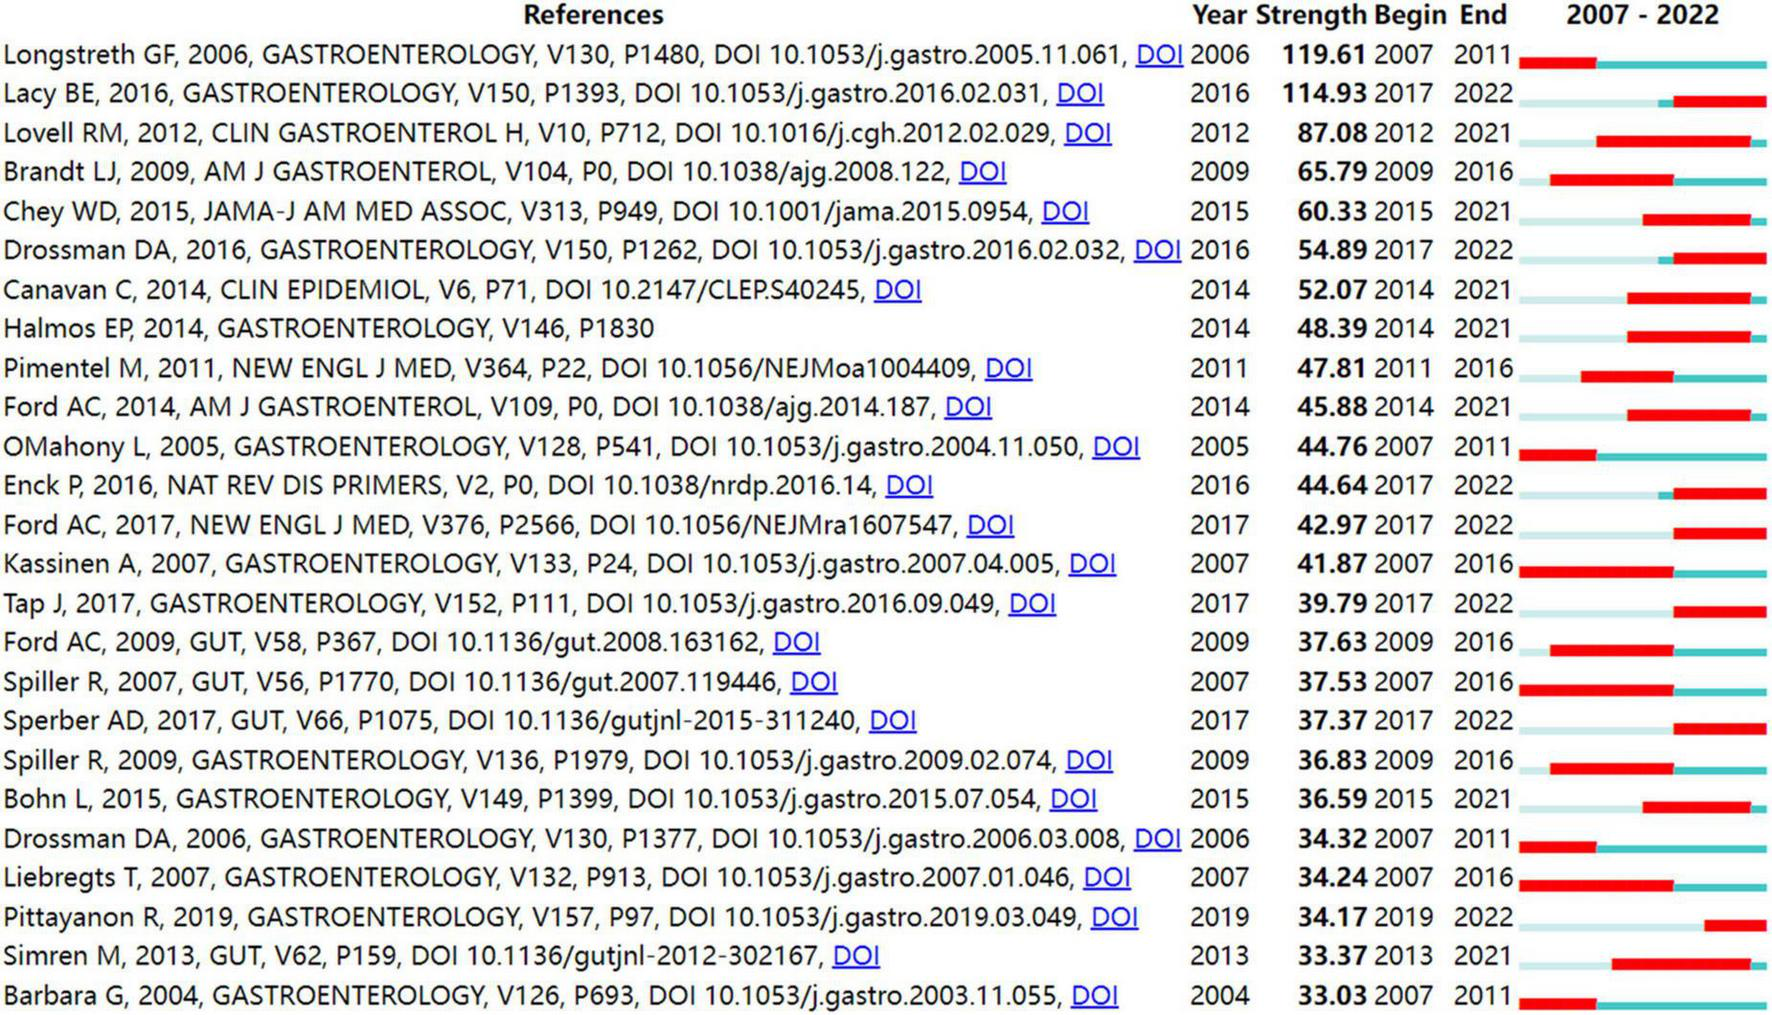This screenshot has height=1015, width=1772.
Task: Open the DOI link for Lacy BE 2016
Action: point(1080,93)
